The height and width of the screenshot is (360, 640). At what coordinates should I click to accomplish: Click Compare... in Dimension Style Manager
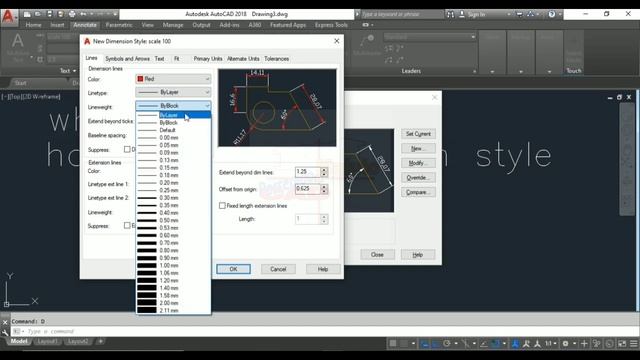[x=418, y=192]
